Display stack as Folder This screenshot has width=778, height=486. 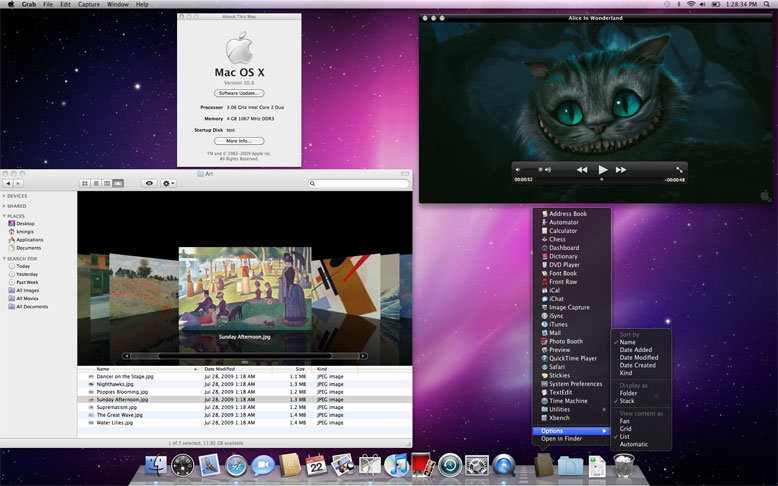[x=628, y=393]
